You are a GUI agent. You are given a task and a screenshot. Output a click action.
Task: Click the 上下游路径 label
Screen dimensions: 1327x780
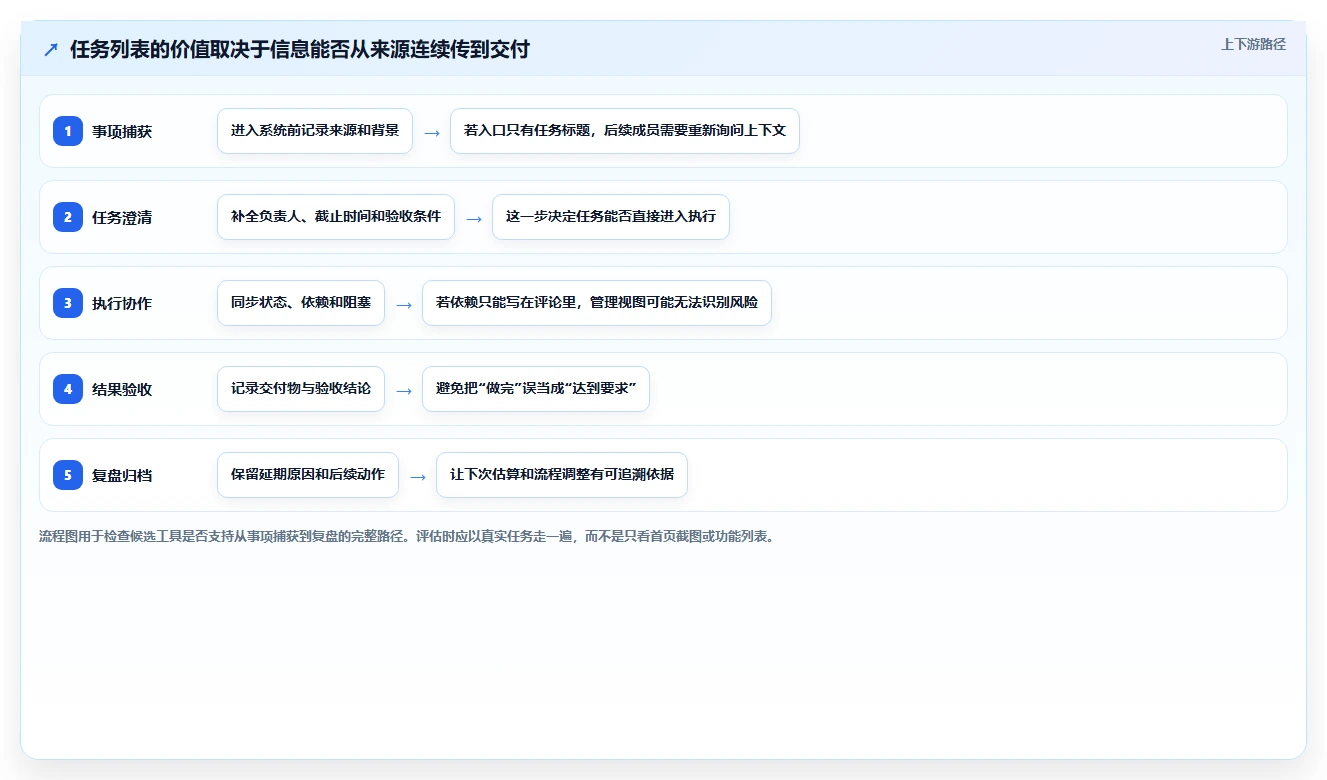click(1253, 45)
